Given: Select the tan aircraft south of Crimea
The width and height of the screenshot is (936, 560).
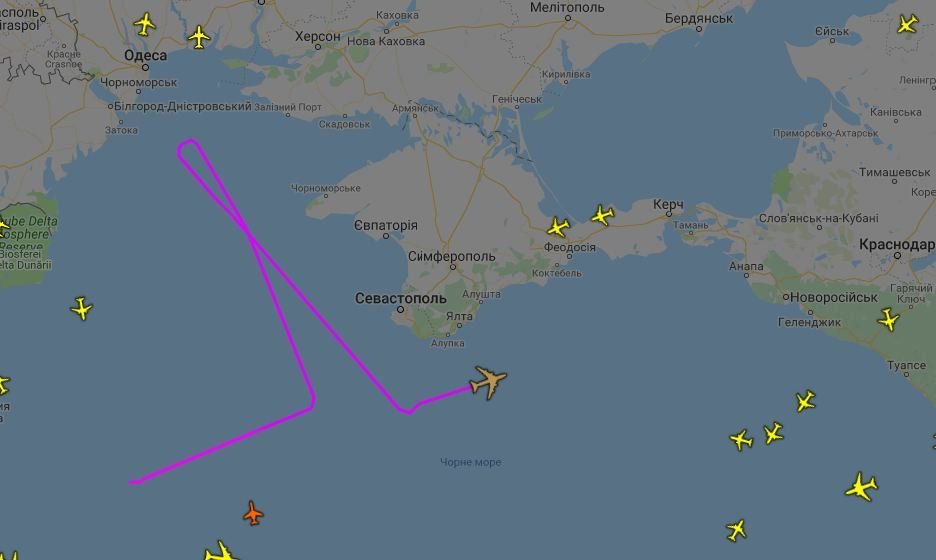Looking at the screenshot, I should pyautogui.click(x=488, y=382).
